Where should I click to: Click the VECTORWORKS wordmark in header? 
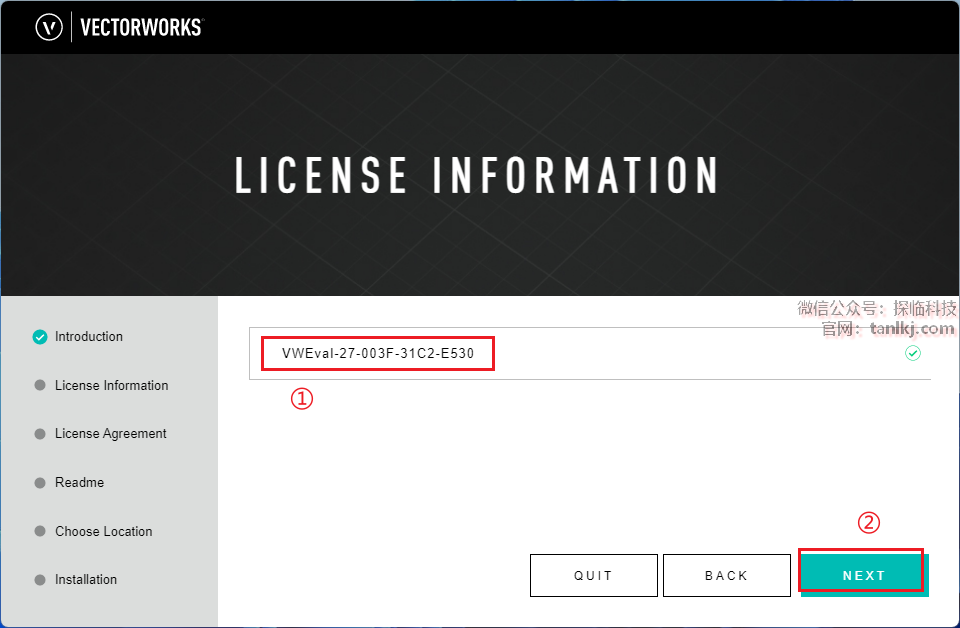[141, 28]
